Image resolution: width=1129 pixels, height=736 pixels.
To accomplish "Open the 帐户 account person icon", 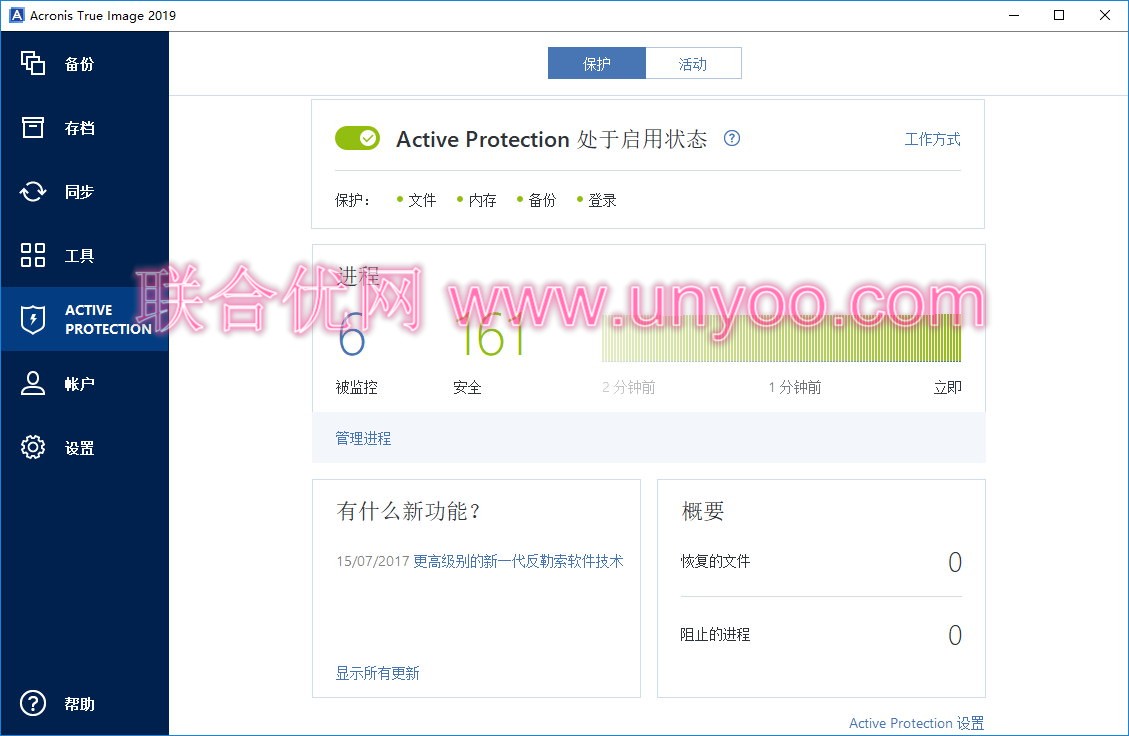I will 32,383.
